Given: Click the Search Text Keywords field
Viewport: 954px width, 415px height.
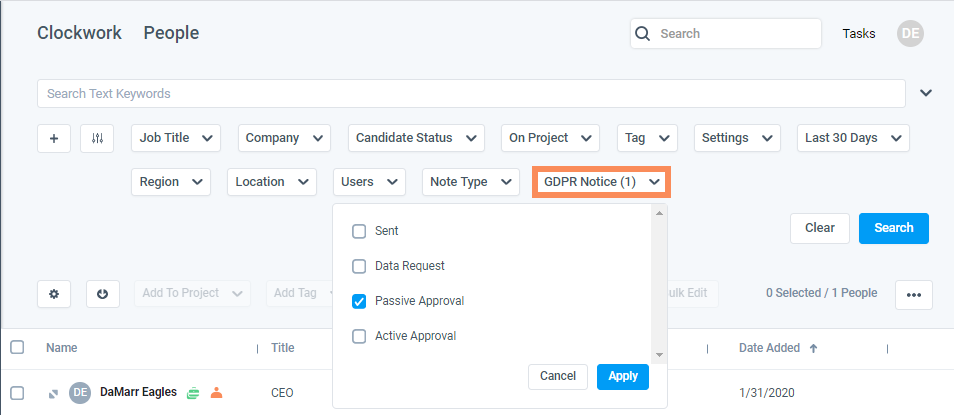Looking at the screenshot, I should click(471, 93).
